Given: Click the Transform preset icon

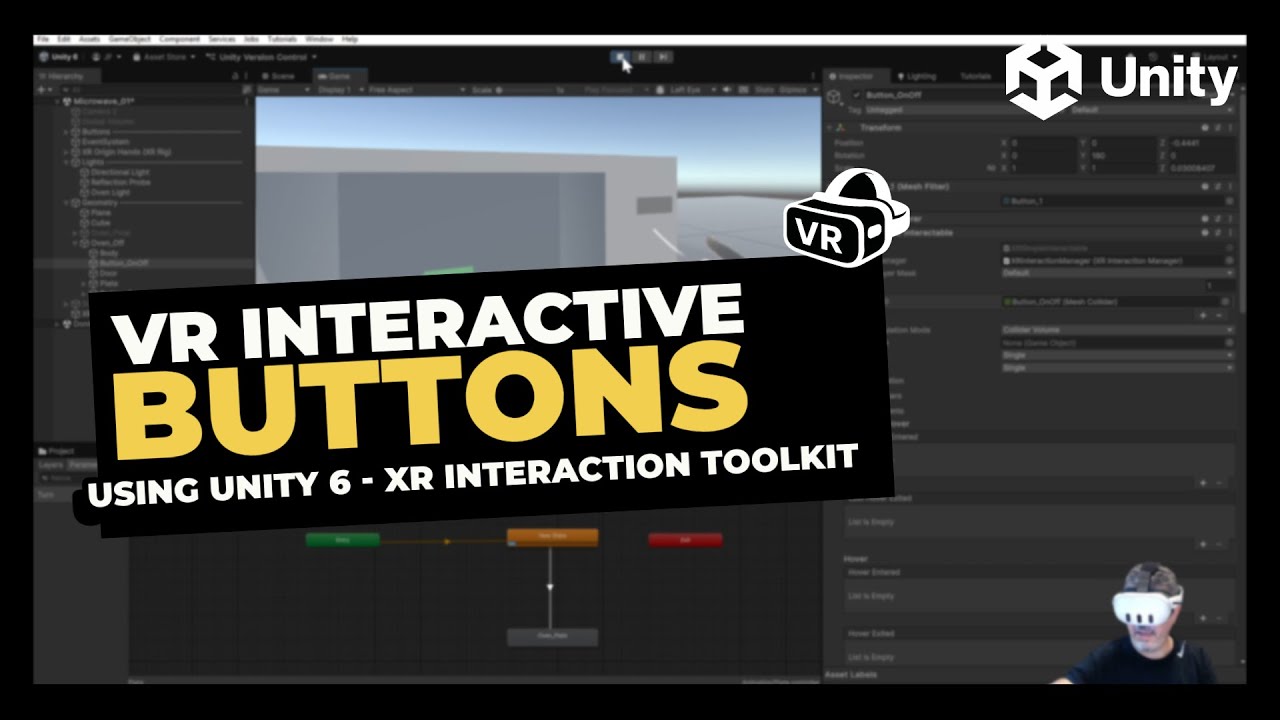Looking at the screenshot, I should (x=1217, y=128).
